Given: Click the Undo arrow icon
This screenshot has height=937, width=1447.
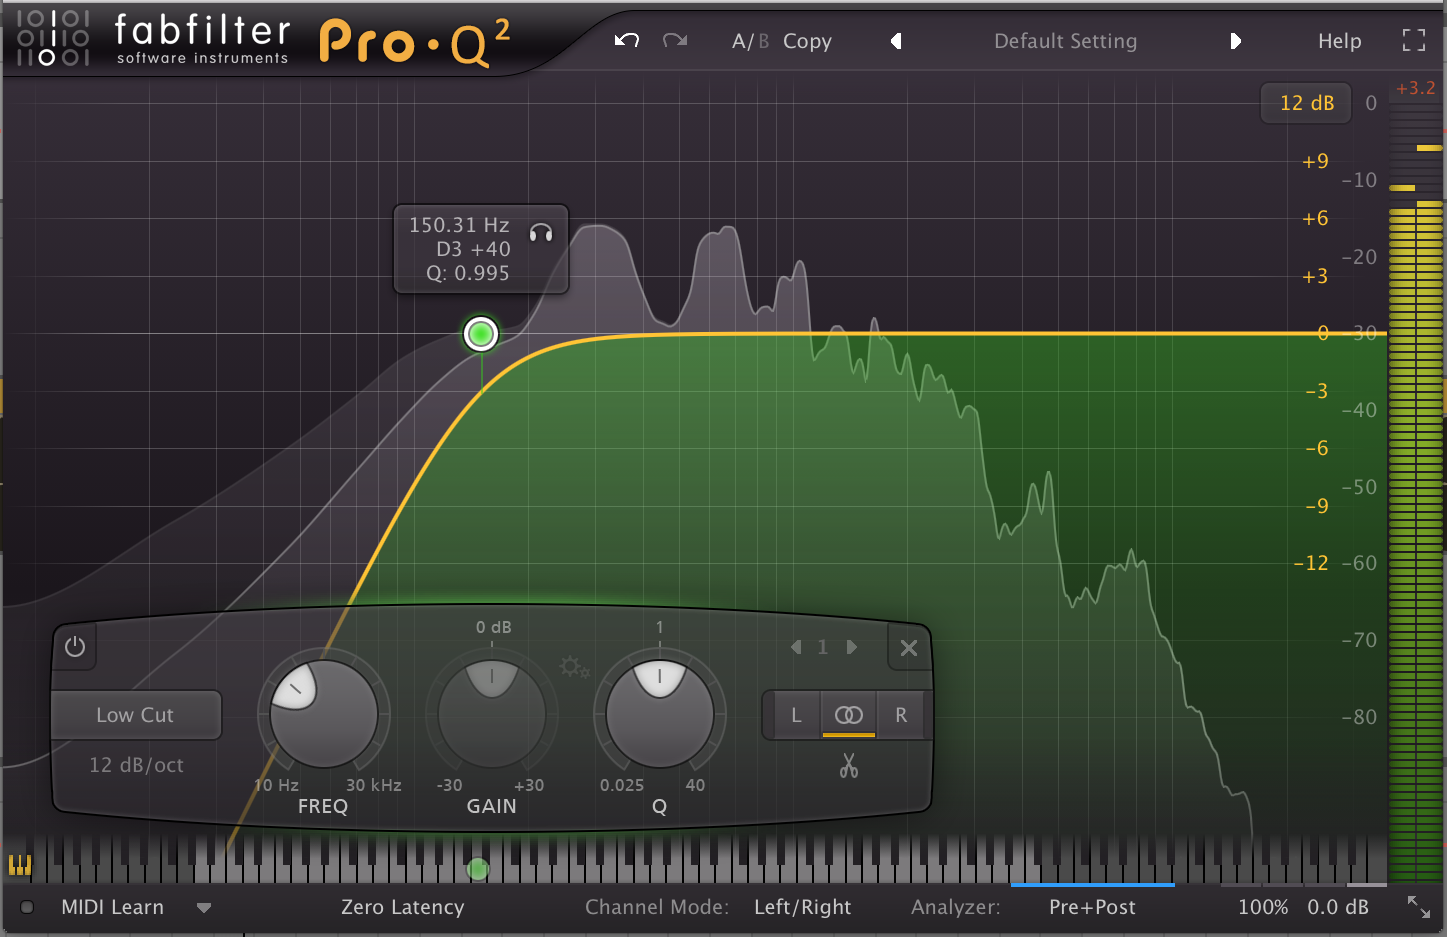Looking at the screenshot, I should [x=627, y=41].
